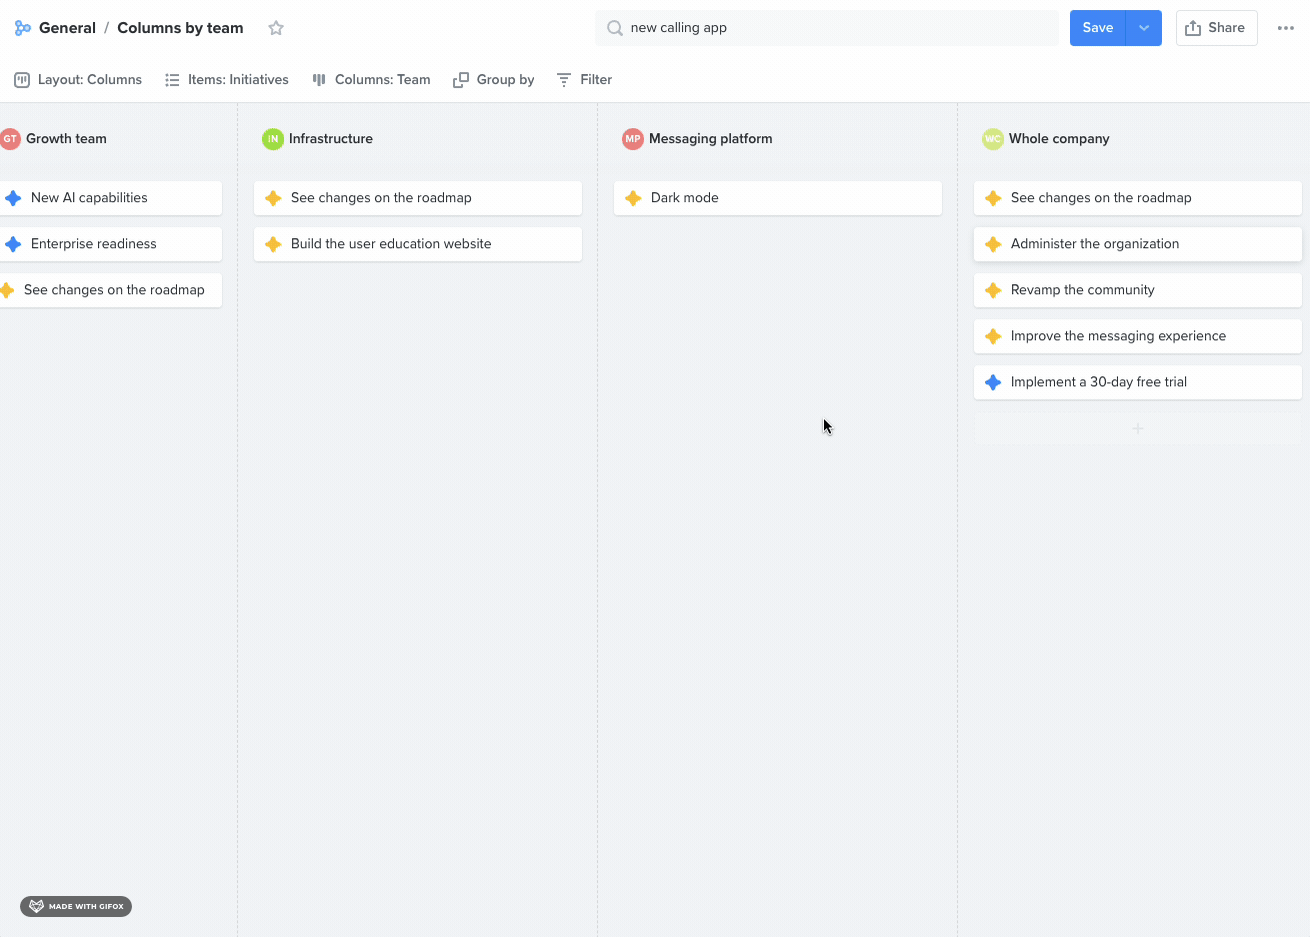Click the WC avatar on Whole company column

992,139
